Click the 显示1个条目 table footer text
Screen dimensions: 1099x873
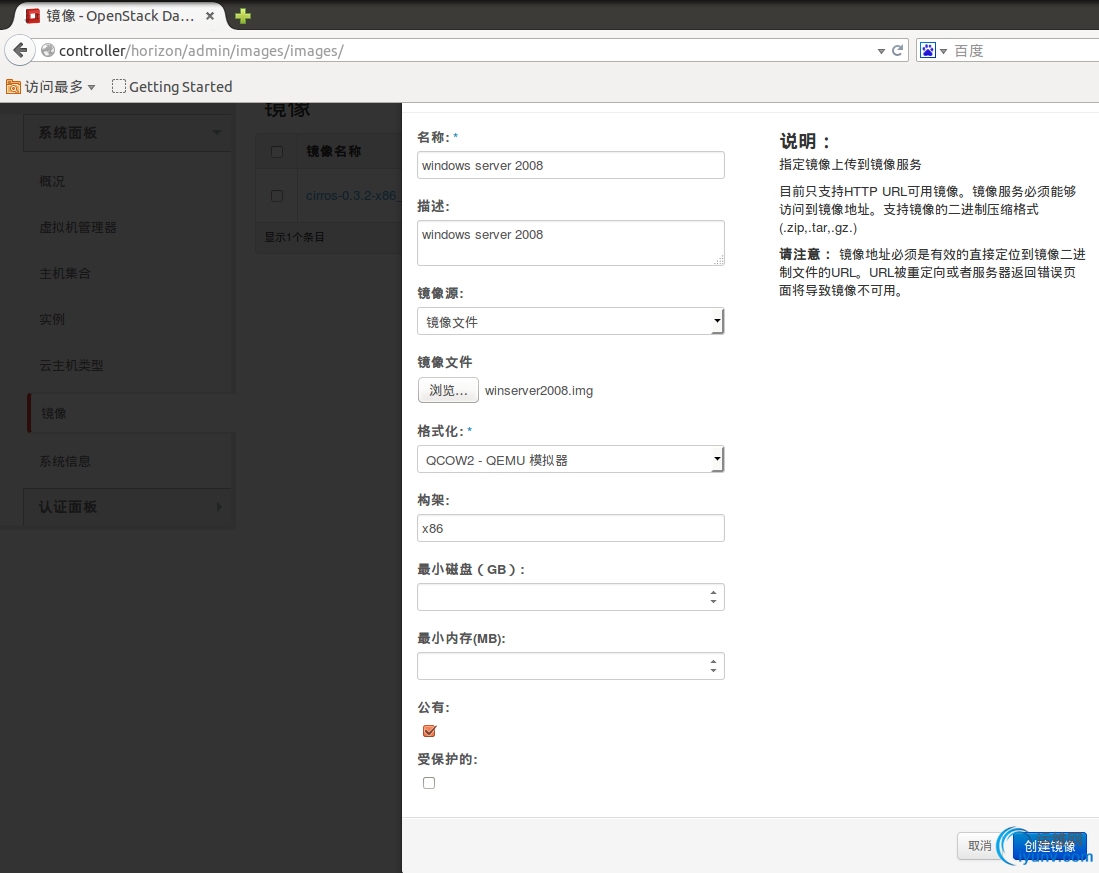(294, 237)
